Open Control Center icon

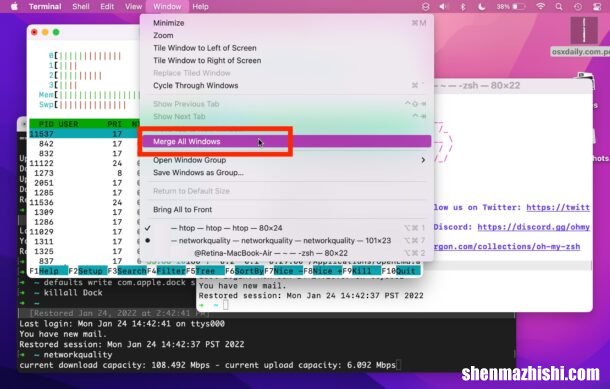point(597,7)
